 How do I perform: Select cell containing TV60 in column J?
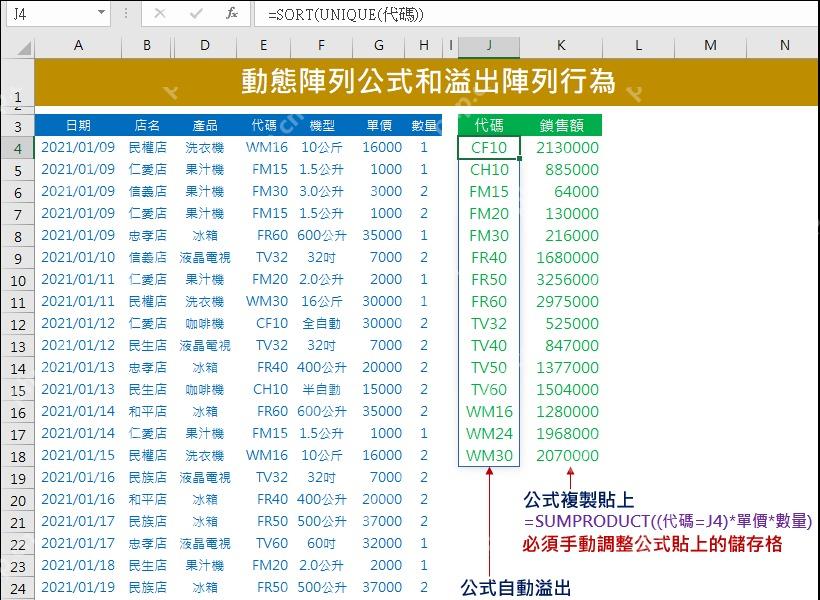(x=489, y=390)
